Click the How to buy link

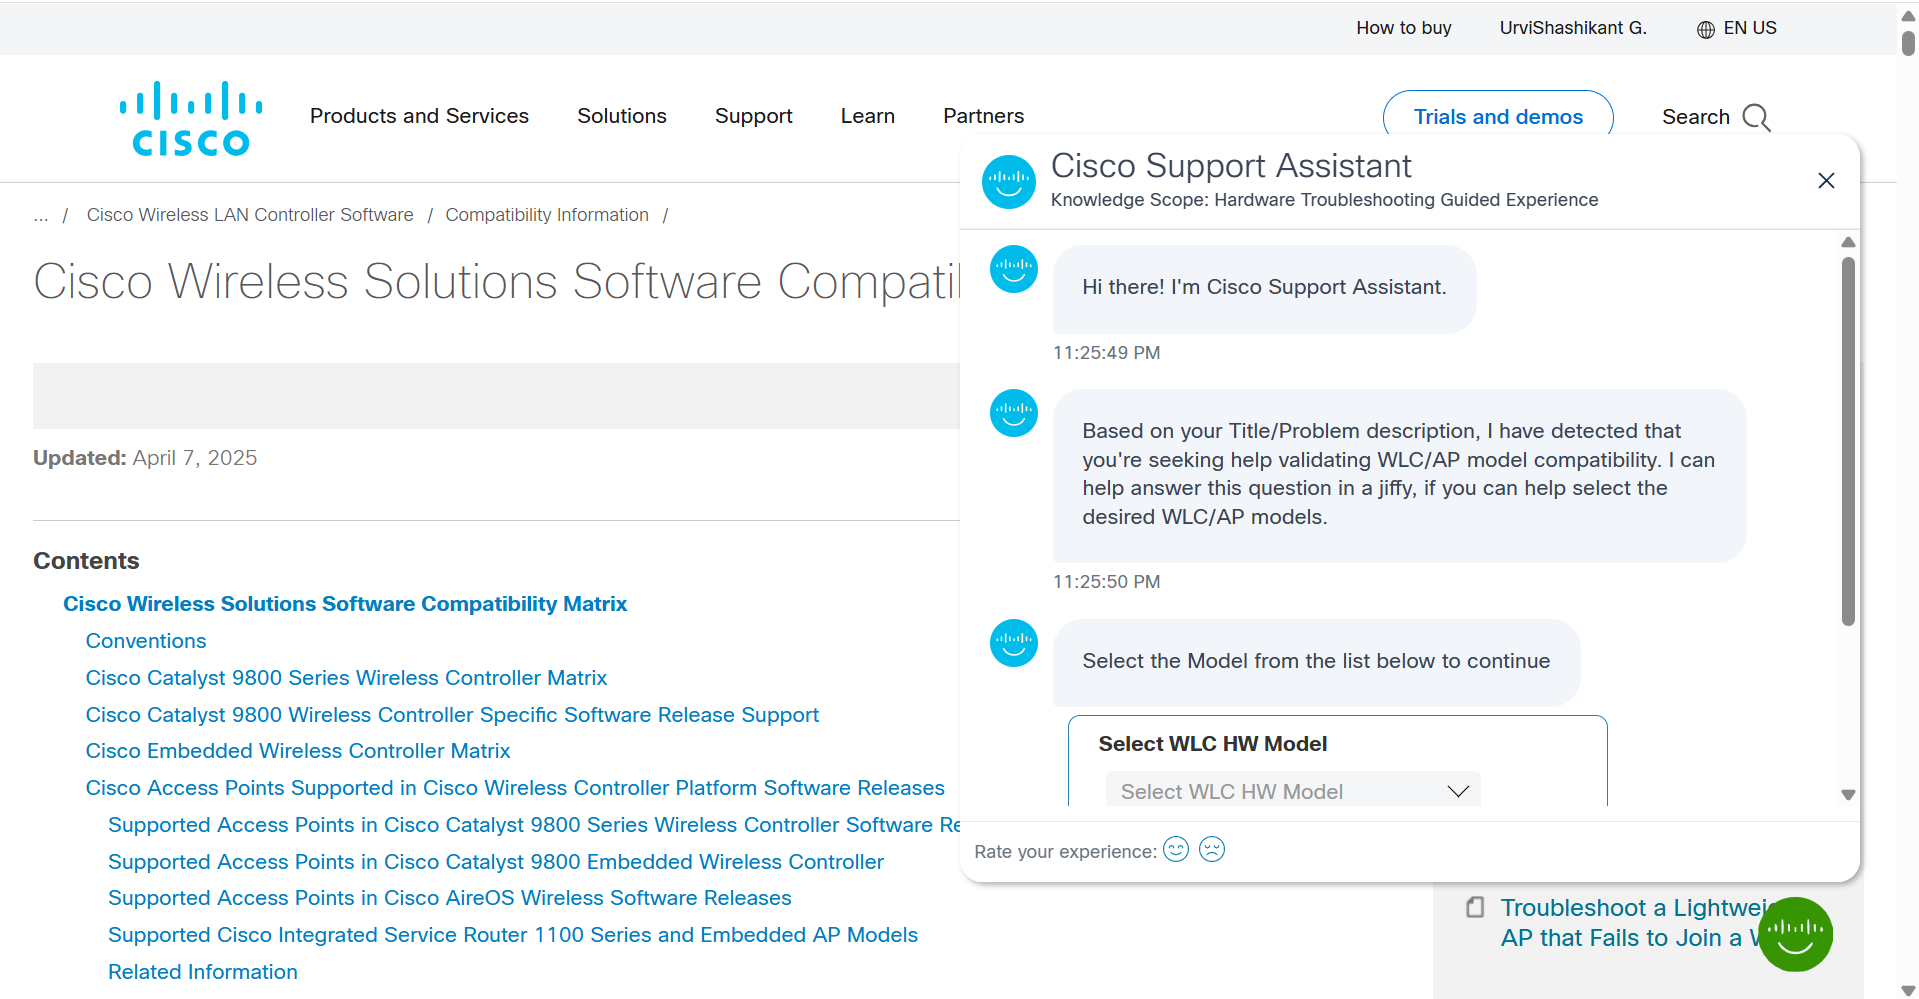1404,28
